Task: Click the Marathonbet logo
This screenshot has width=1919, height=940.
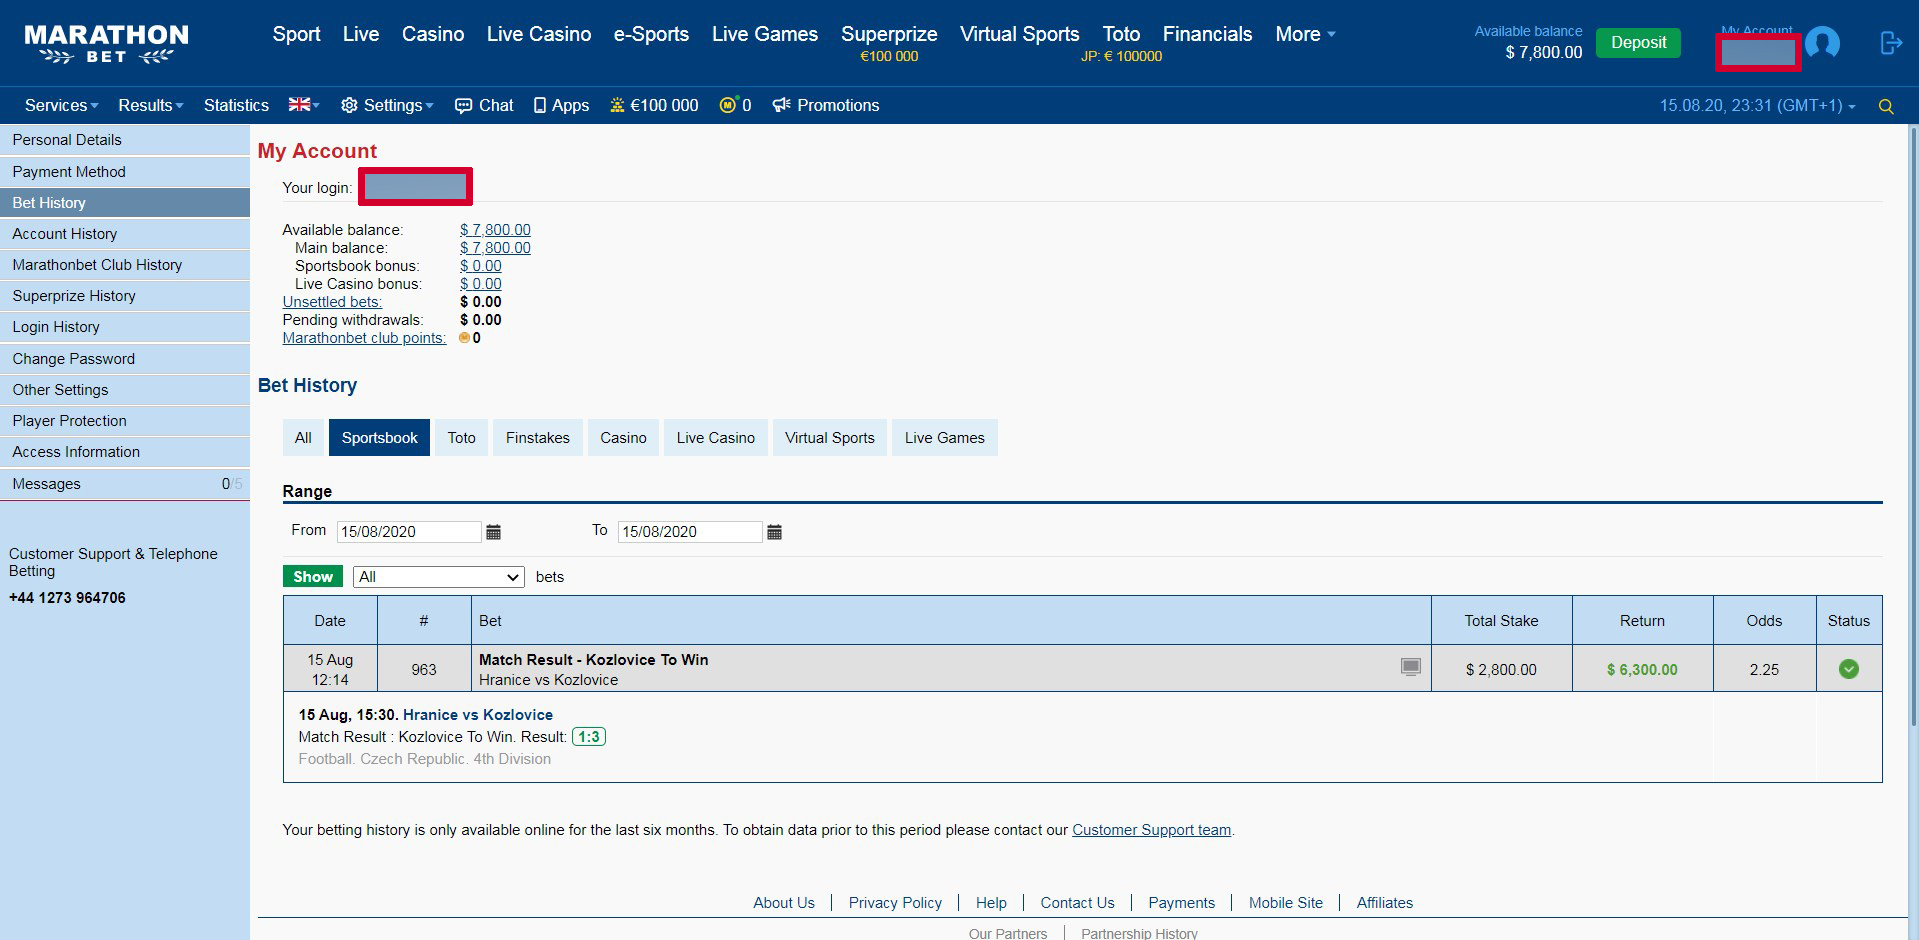Action: 106,44
